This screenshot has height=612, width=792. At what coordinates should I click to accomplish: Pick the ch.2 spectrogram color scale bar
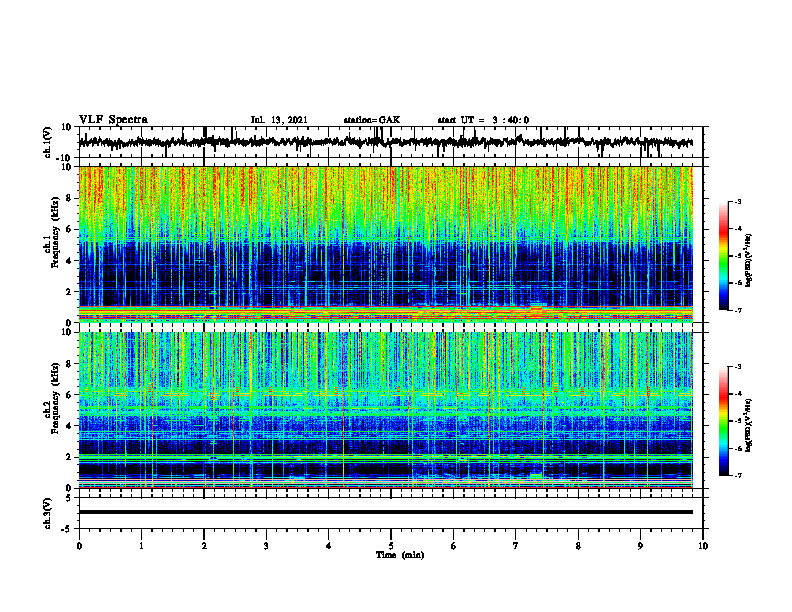click(724, 421)
